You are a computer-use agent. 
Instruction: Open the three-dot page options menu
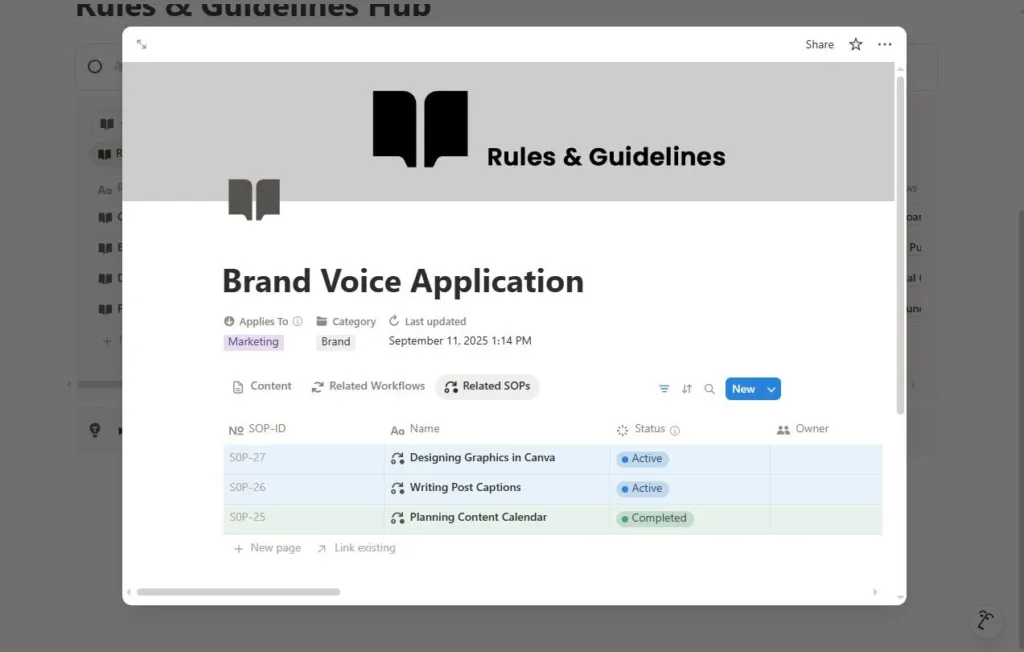[884, 45]
